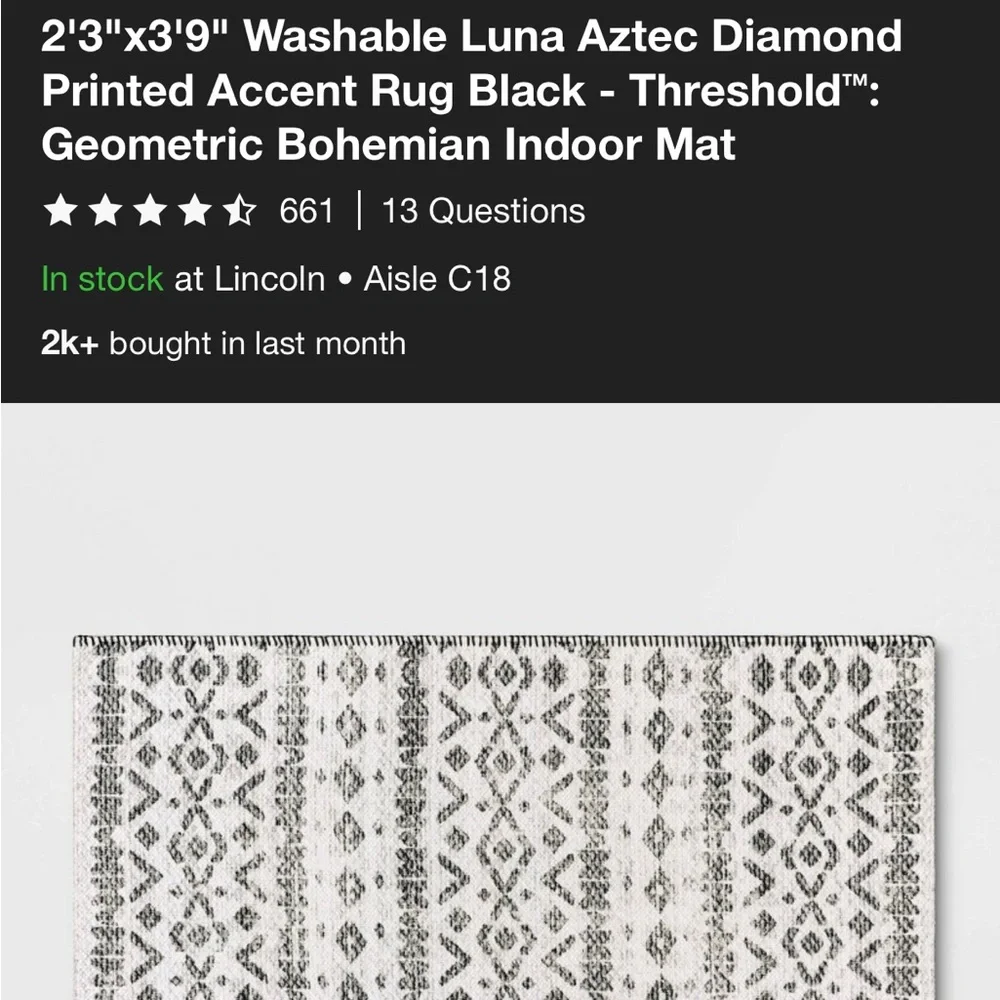Click the first filled rating star
The image size is (1000, 1000).
61,210
